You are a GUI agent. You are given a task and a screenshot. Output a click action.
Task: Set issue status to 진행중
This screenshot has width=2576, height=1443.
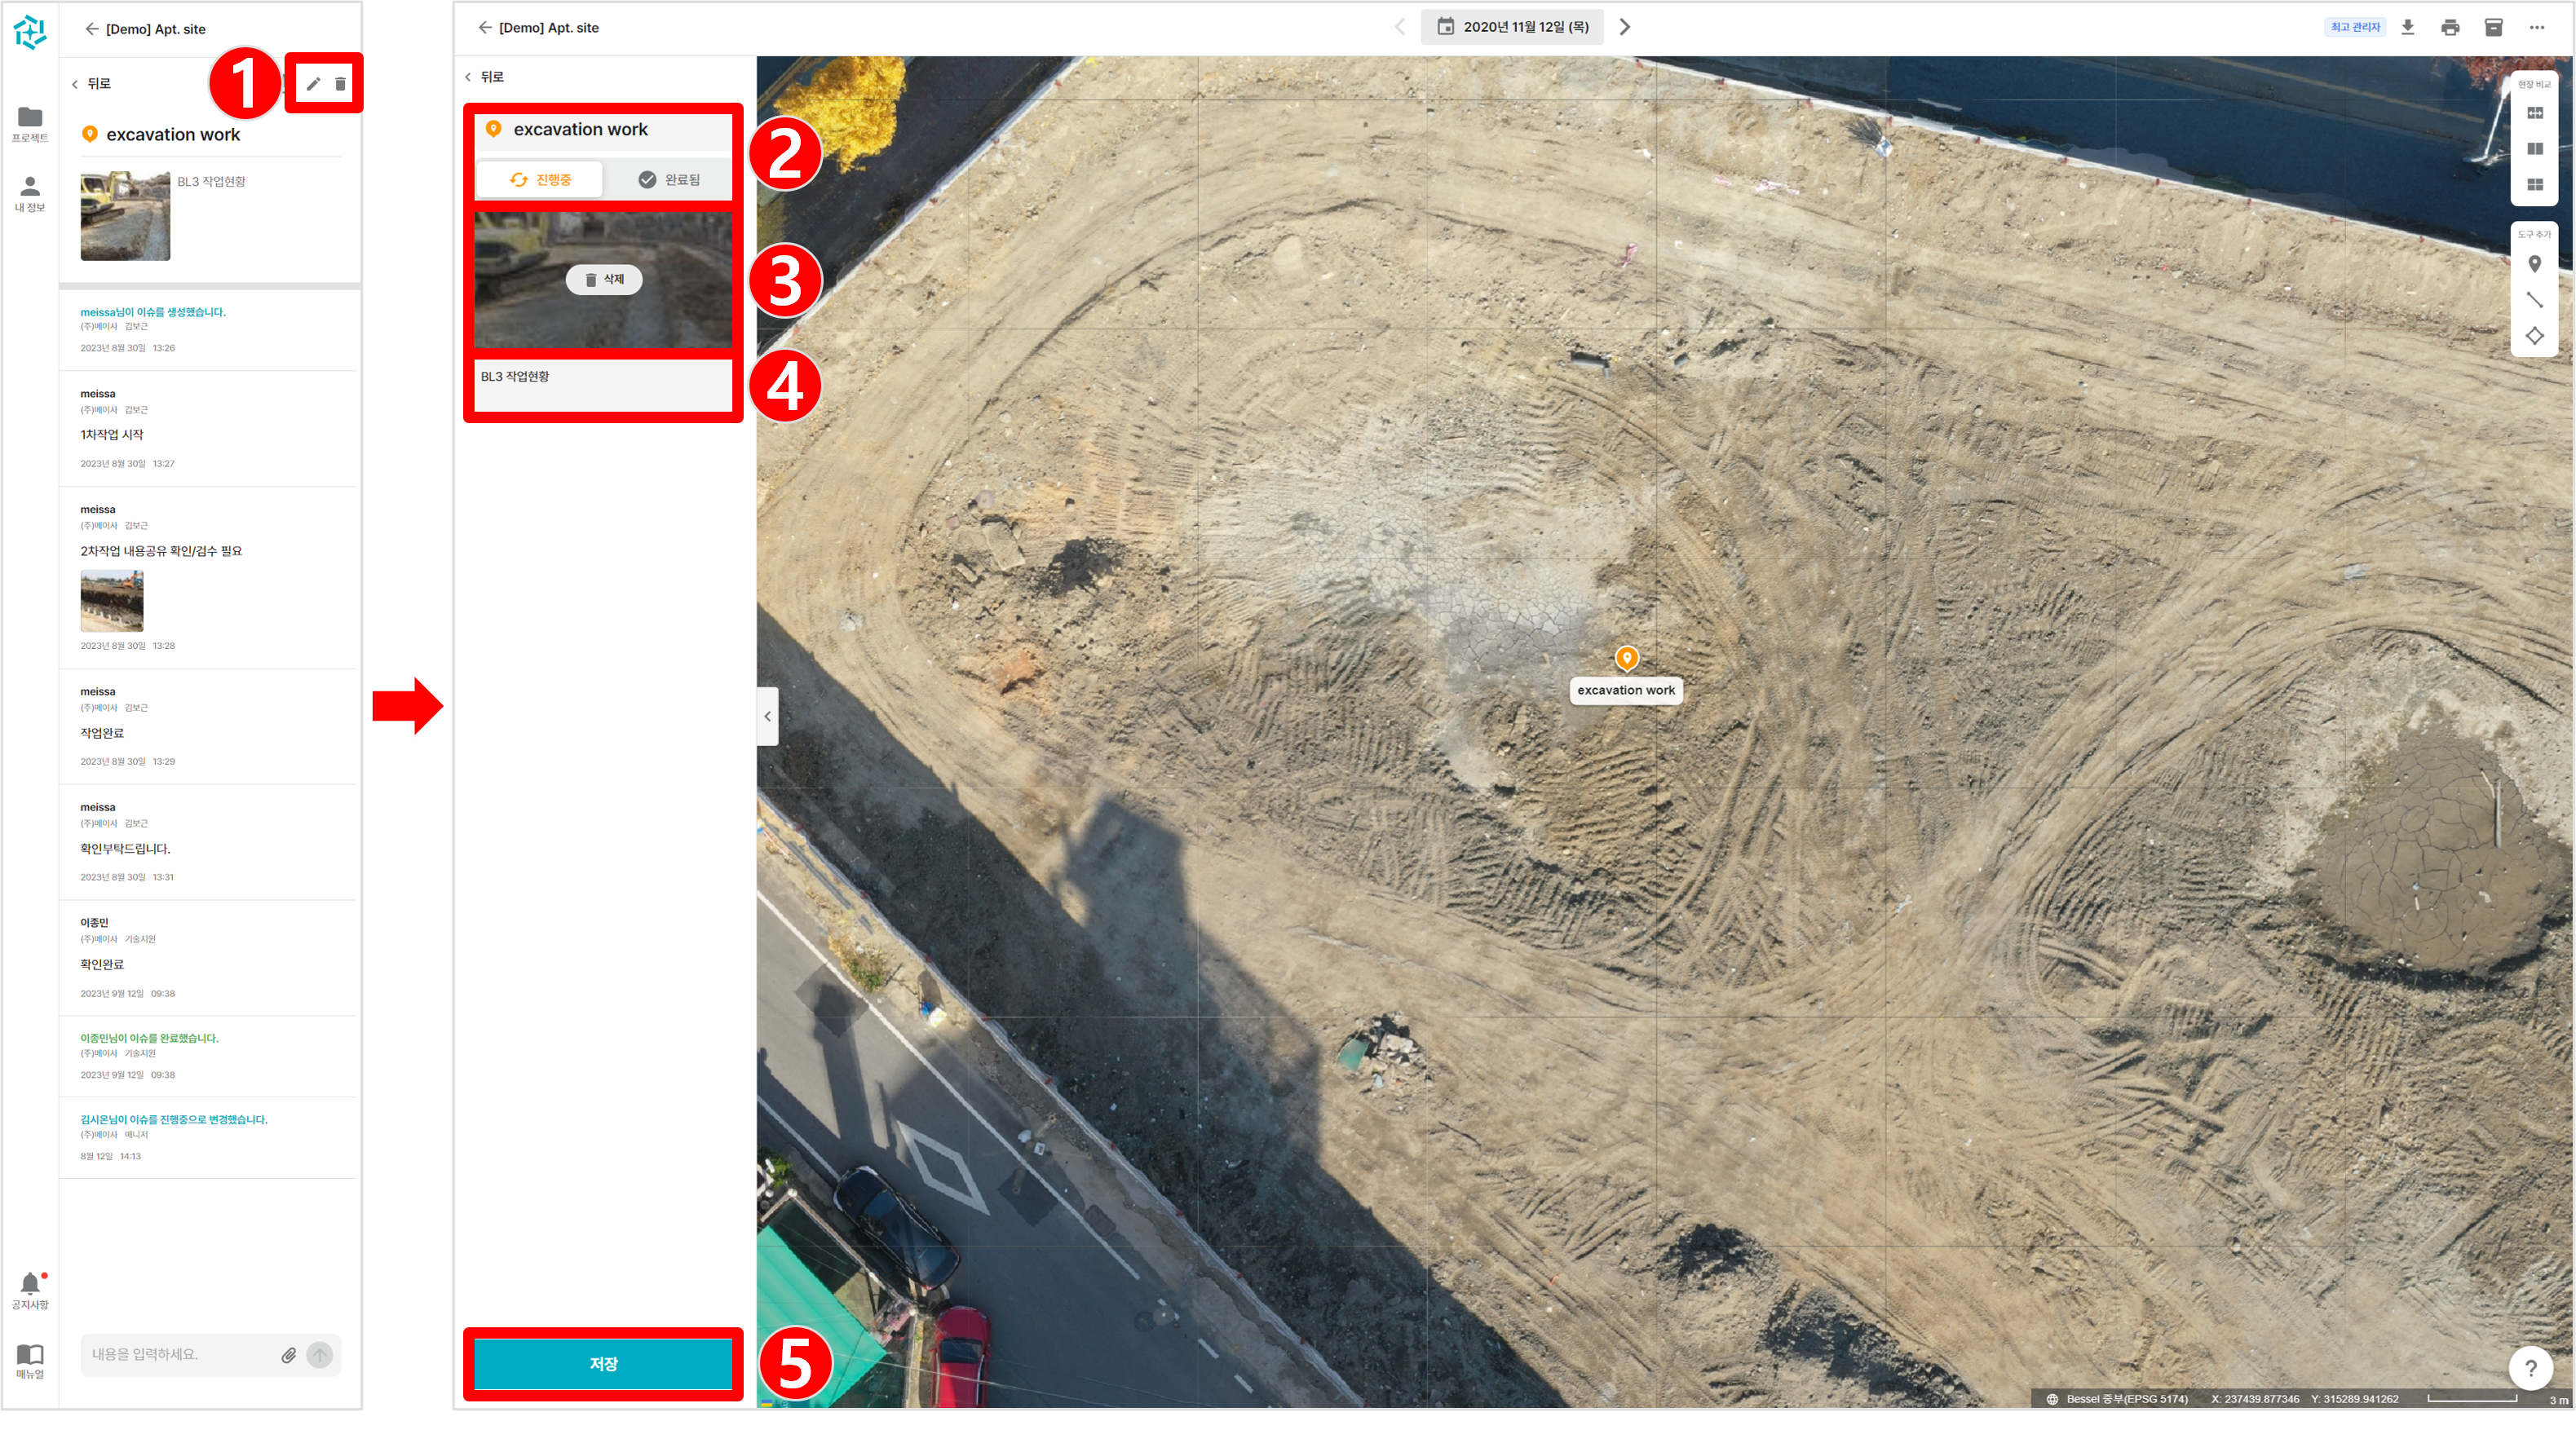[x=540, y=180]
